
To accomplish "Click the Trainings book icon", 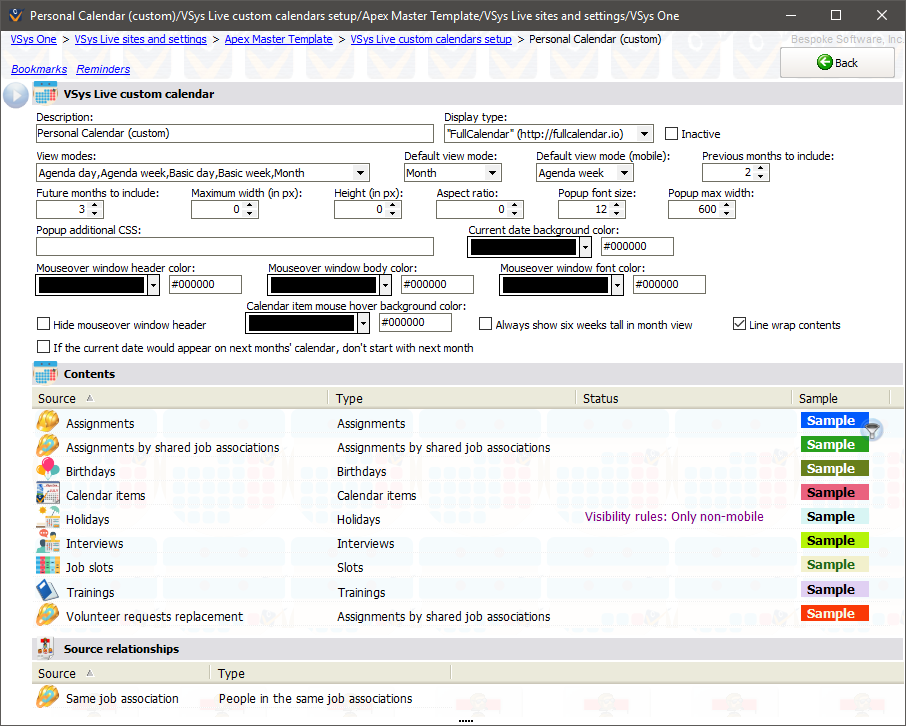I will point(47,591).
